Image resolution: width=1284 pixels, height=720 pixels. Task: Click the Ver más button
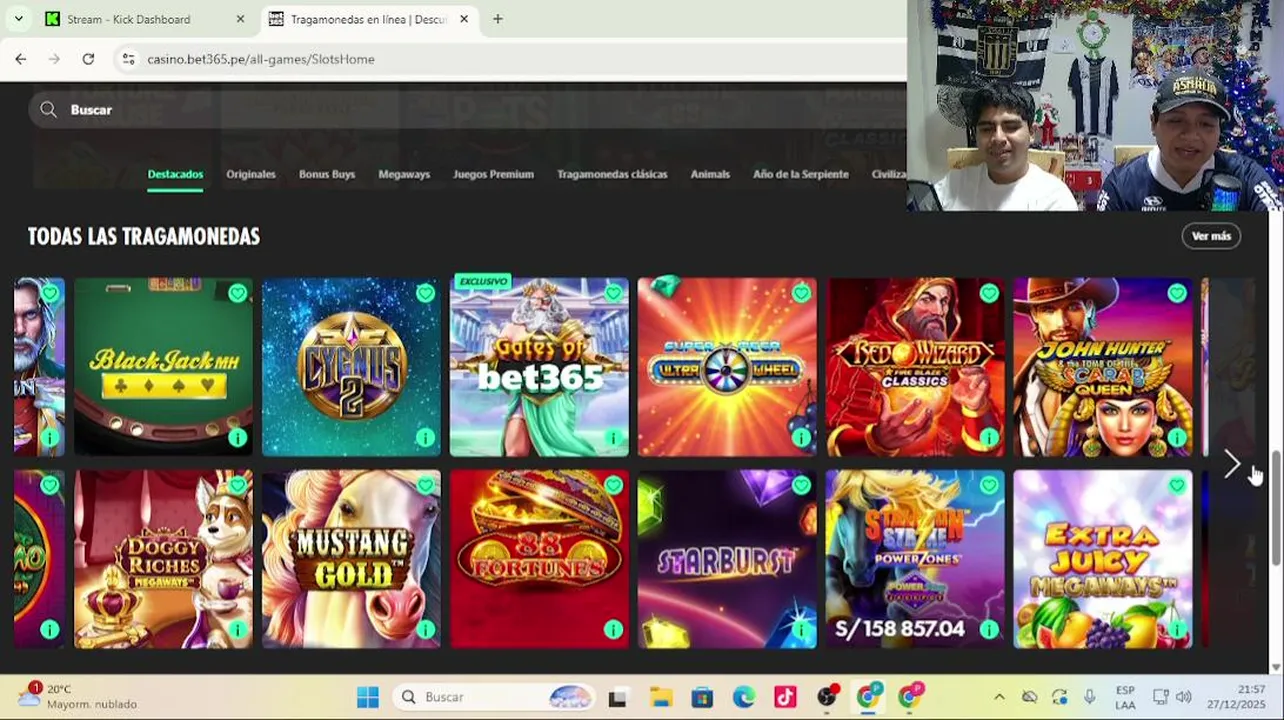pos(1211,236)
